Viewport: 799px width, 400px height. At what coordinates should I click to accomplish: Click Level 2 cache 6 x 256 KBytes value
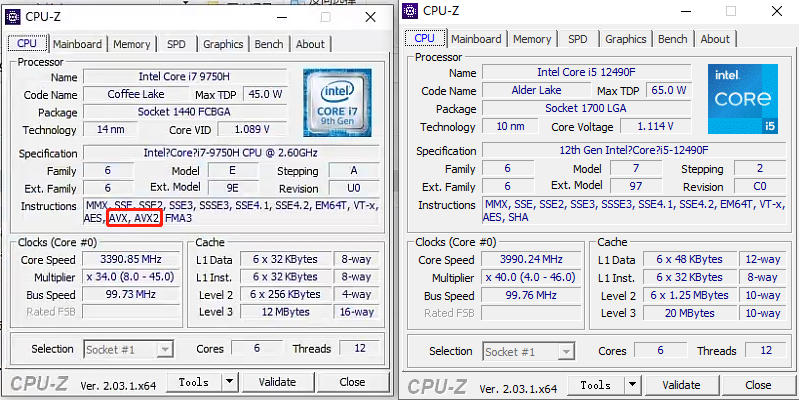click(x=285, y=295)
